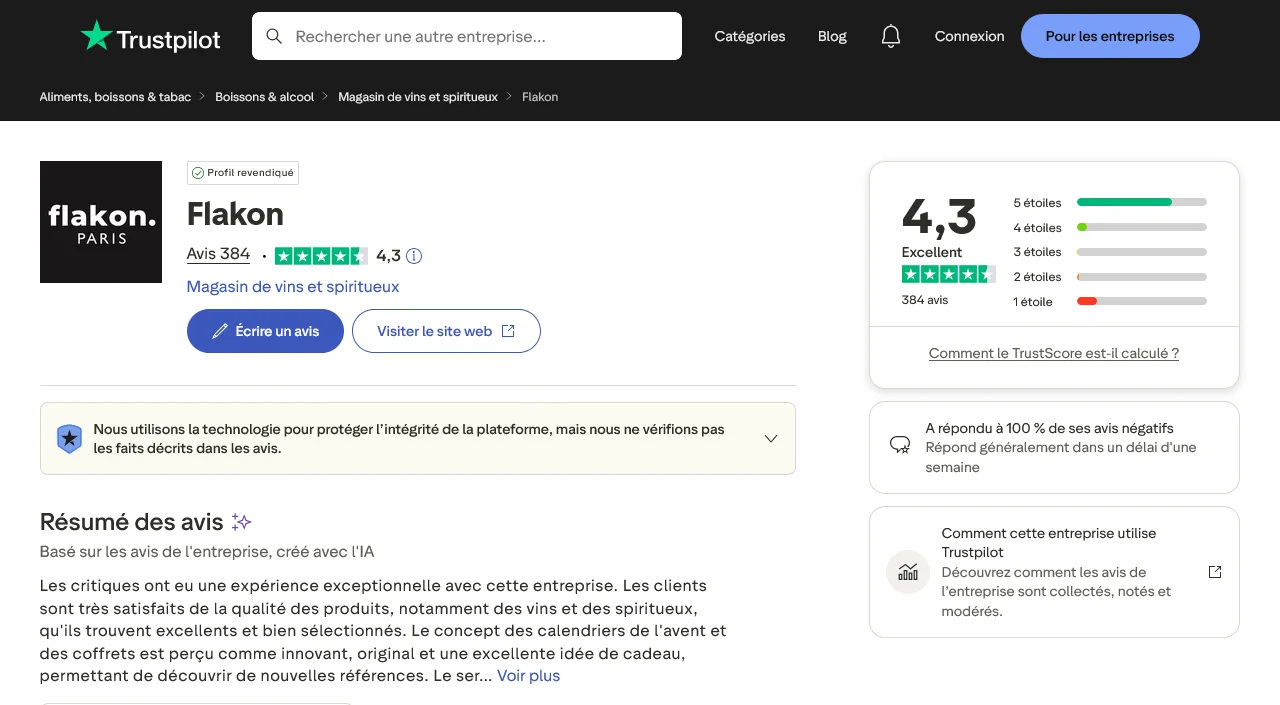
Task: Click the AI sparkle icon near Résumé des avis
Action: pyautogui.click(x=241, y=521)
